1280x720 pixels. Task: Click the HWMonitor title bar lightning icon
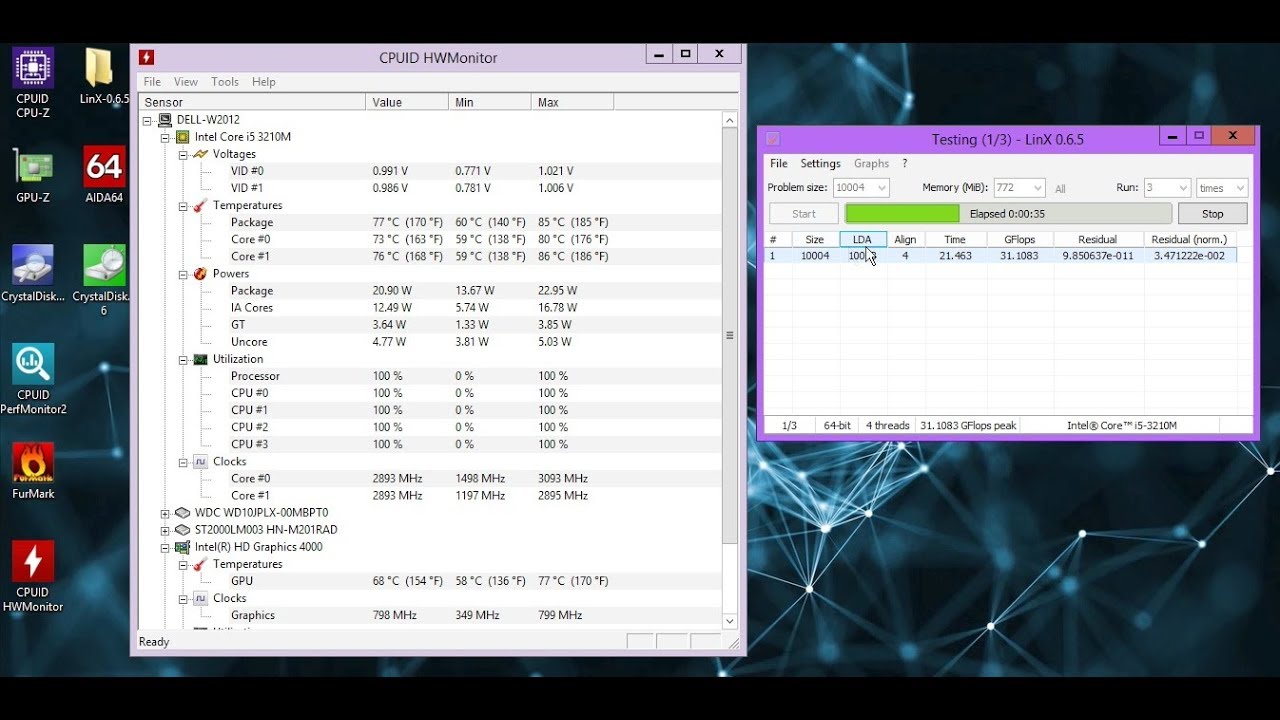pyautogui.click(x=146, y=57)
